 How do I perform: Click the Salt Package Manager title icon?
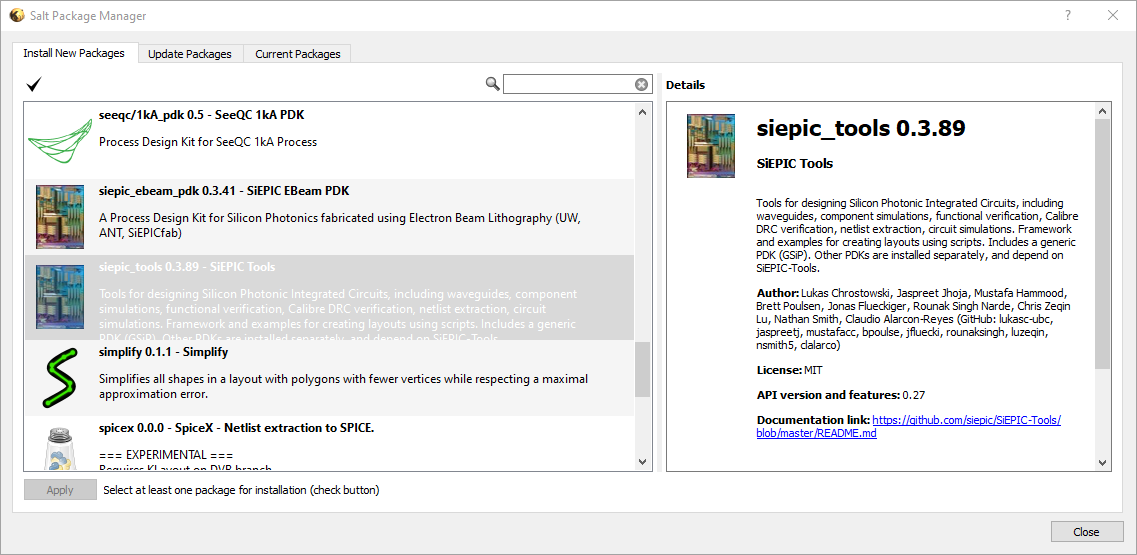point(16,15)
